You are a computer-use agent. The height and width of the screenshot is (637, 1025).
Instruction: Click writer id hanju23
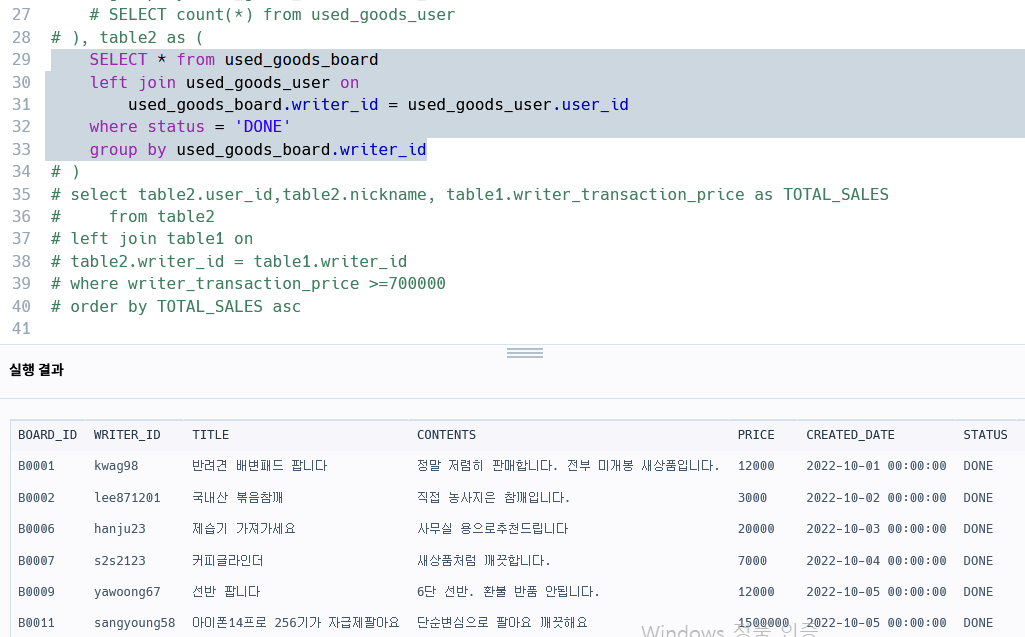pos(120,528)
